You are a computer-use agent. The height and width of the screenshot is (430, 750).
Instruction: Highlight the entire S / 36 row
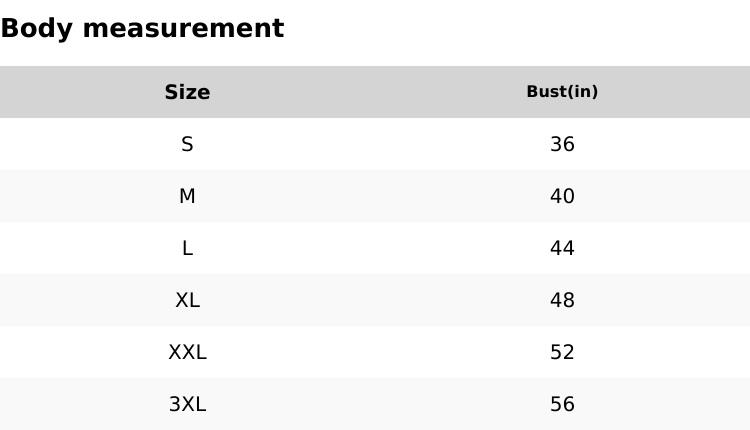tap(375, 144)
